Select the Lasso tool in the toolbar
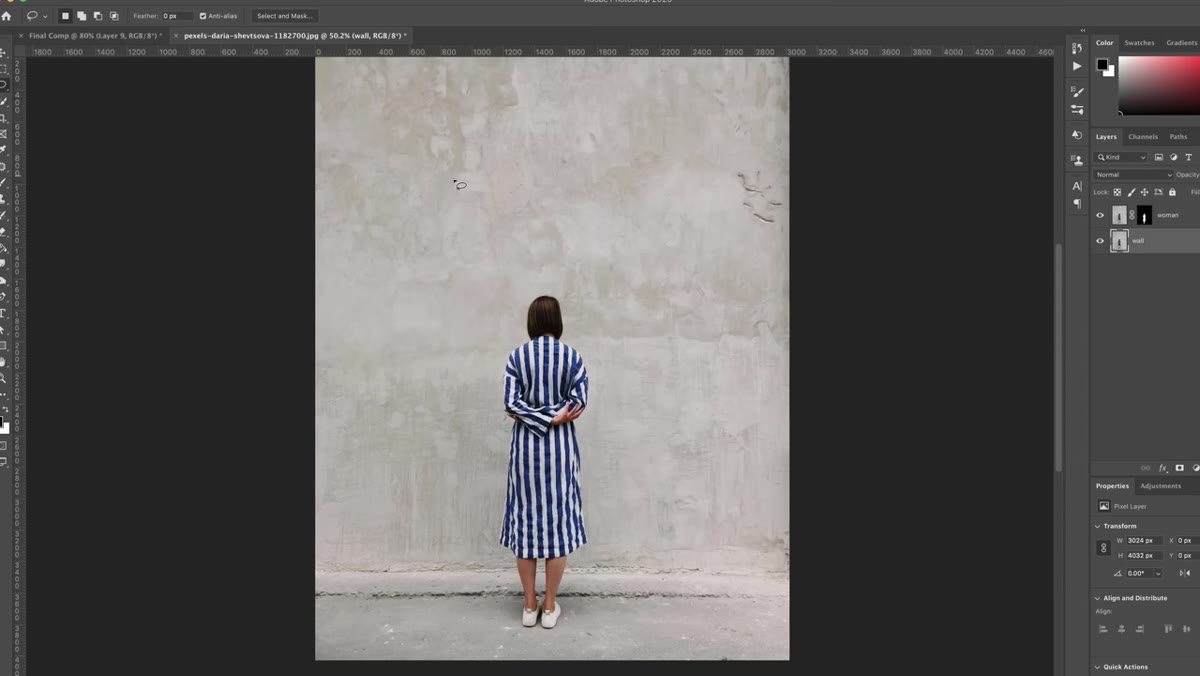This screenshot has width=1200, height=676. pos(4,84)
